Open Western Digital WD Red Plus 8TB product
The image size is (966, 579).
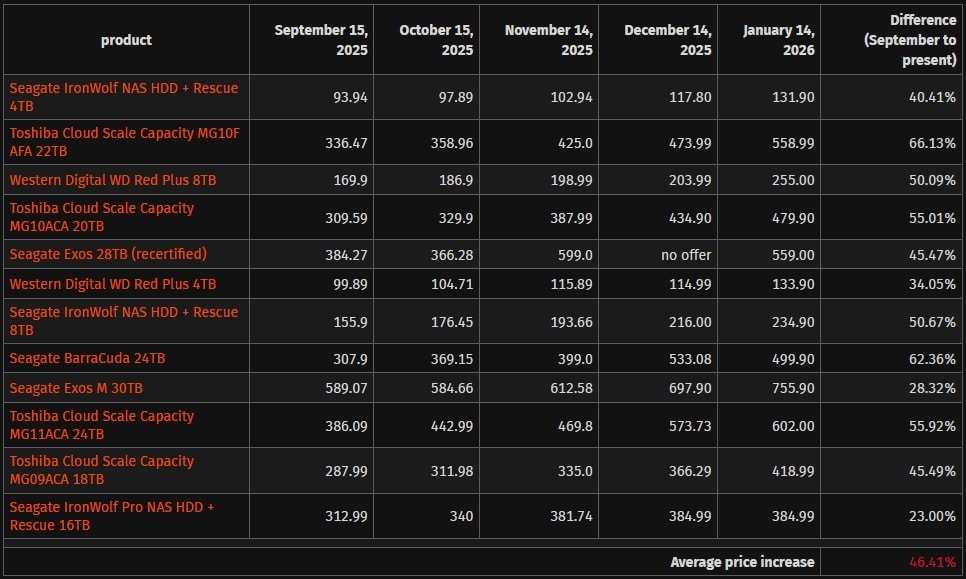click(112, 180)
